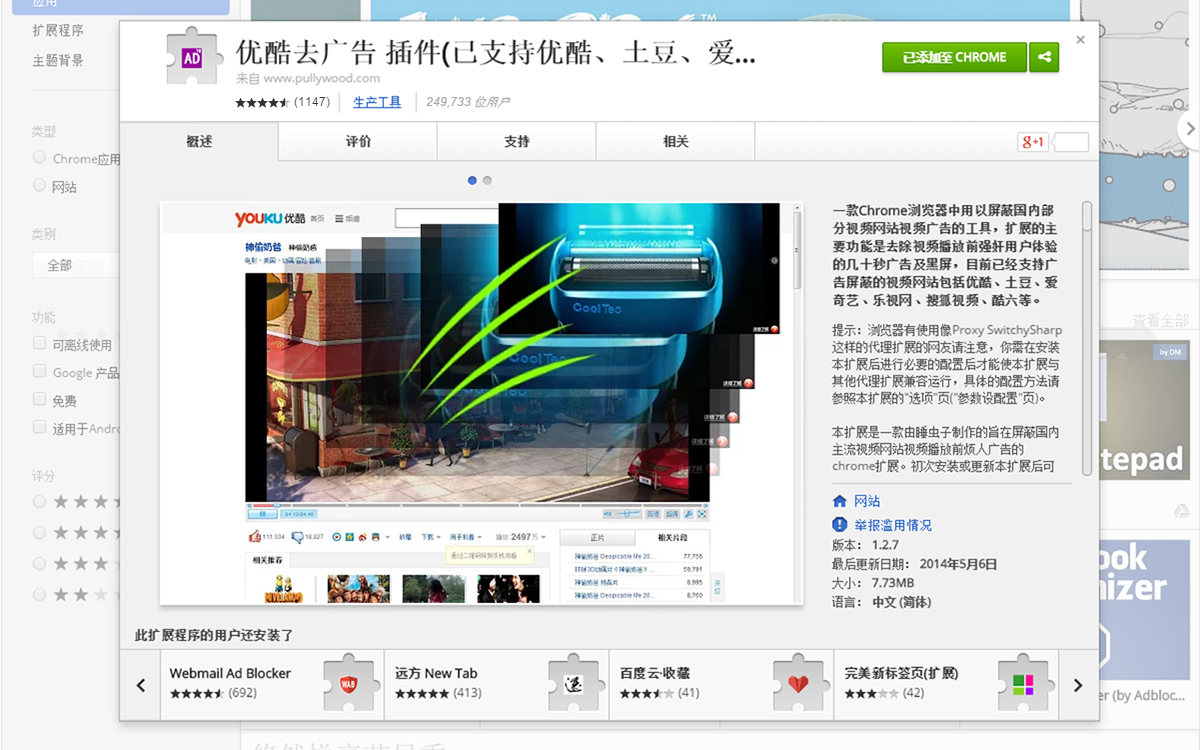Select the two-star rating filter radio
This screenshot has height=750, width=1200.
tap(40, 594)
